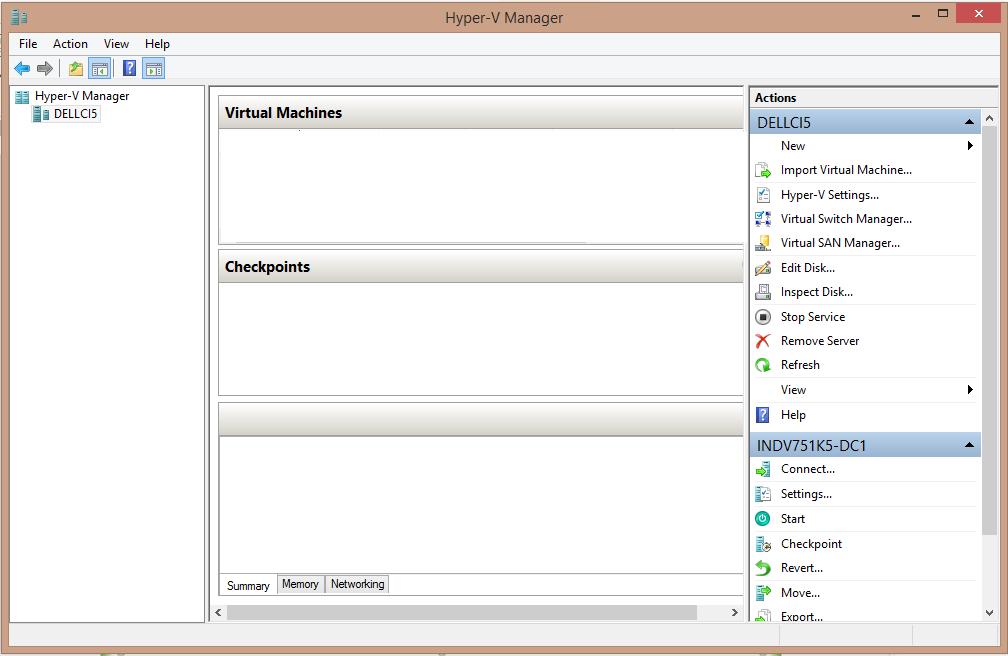Click the green Refresh icon
Viewport: 1008px width, 656px height.
[x=762, y=365]
